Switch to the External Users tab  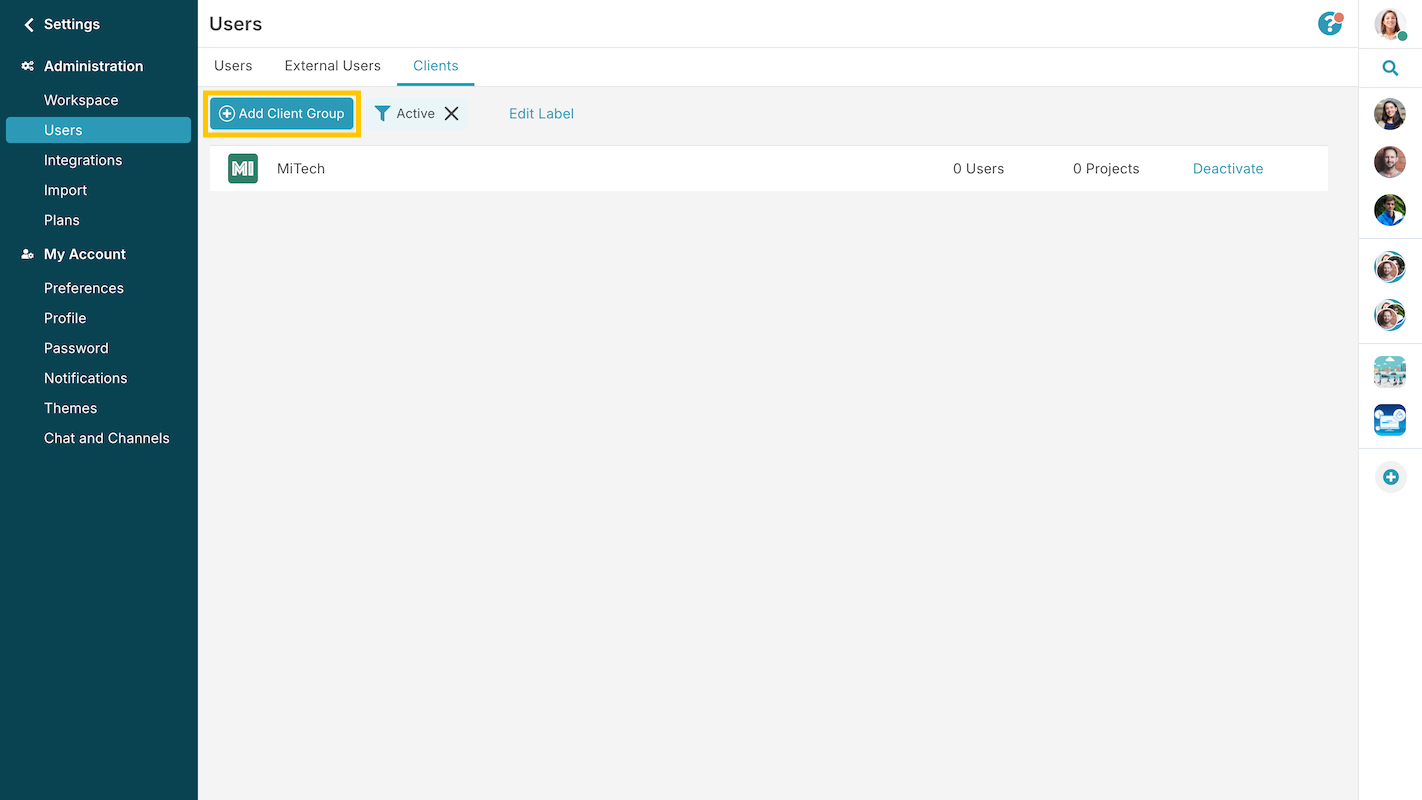tap(333, 66)
